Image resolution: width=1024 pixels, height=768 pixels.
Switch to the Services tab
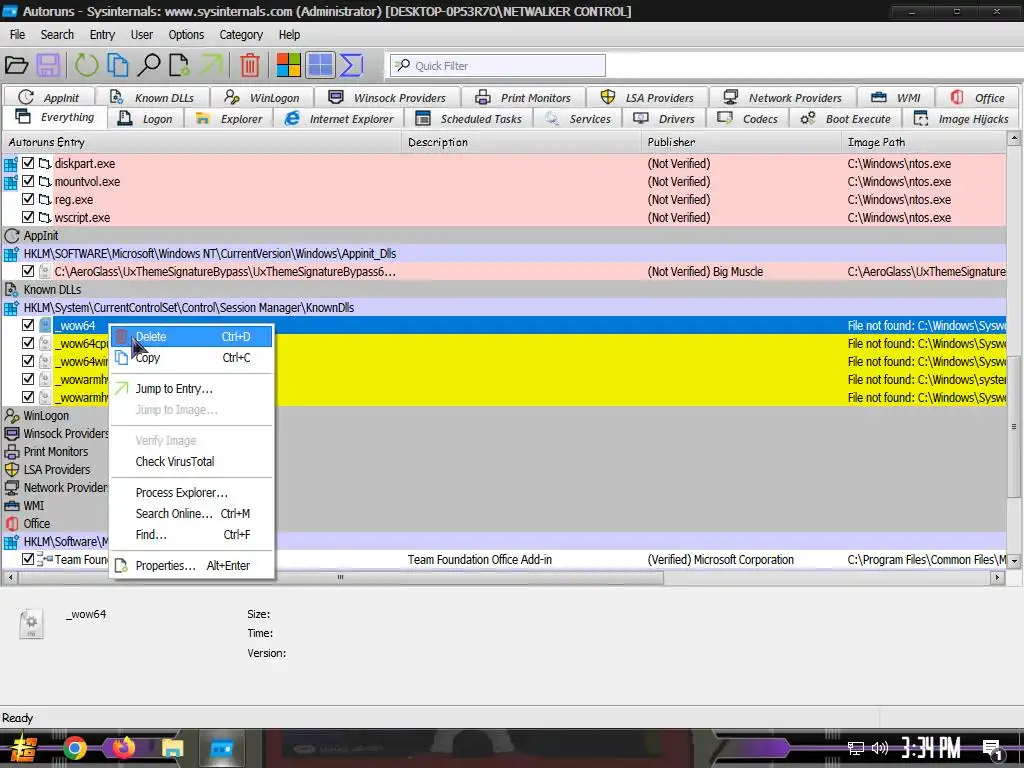pos(578,119)
